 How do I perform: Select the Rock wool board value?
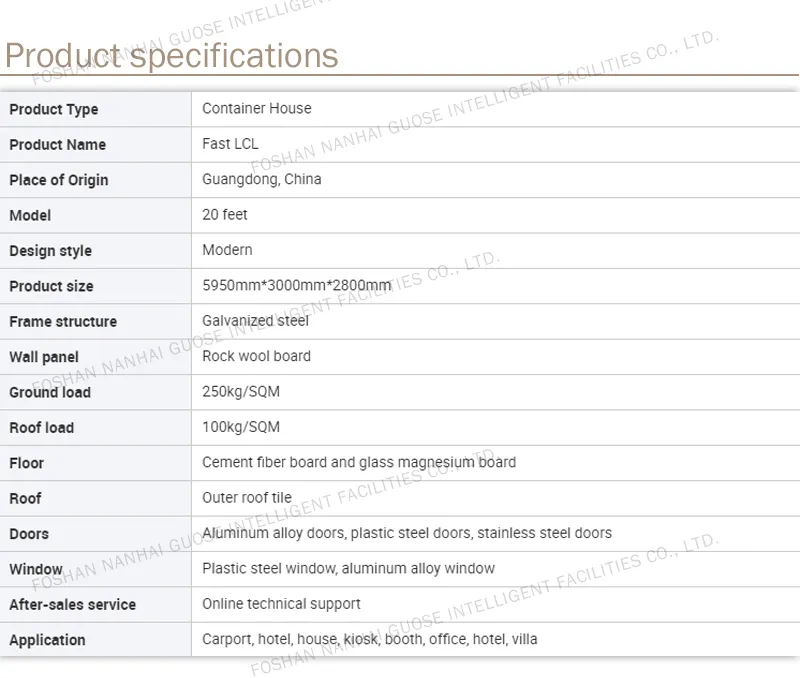click(x=256, y=356)
